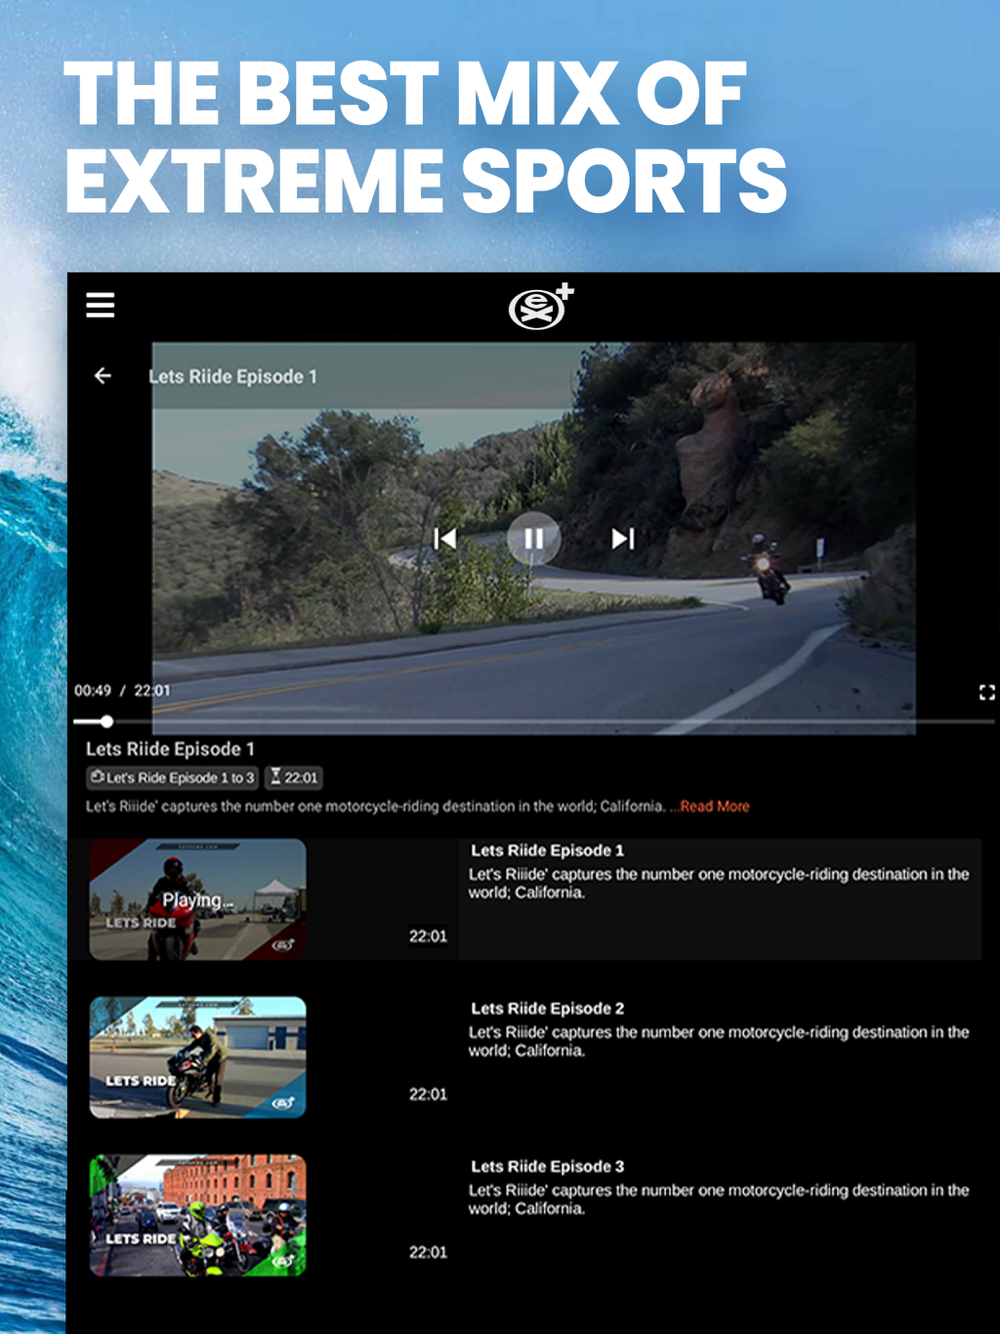The height and width of the screenshot is (1334, 1000).
Task: Click the video progress slider handle
Action: pyautogui.click(x=106, y=721)
